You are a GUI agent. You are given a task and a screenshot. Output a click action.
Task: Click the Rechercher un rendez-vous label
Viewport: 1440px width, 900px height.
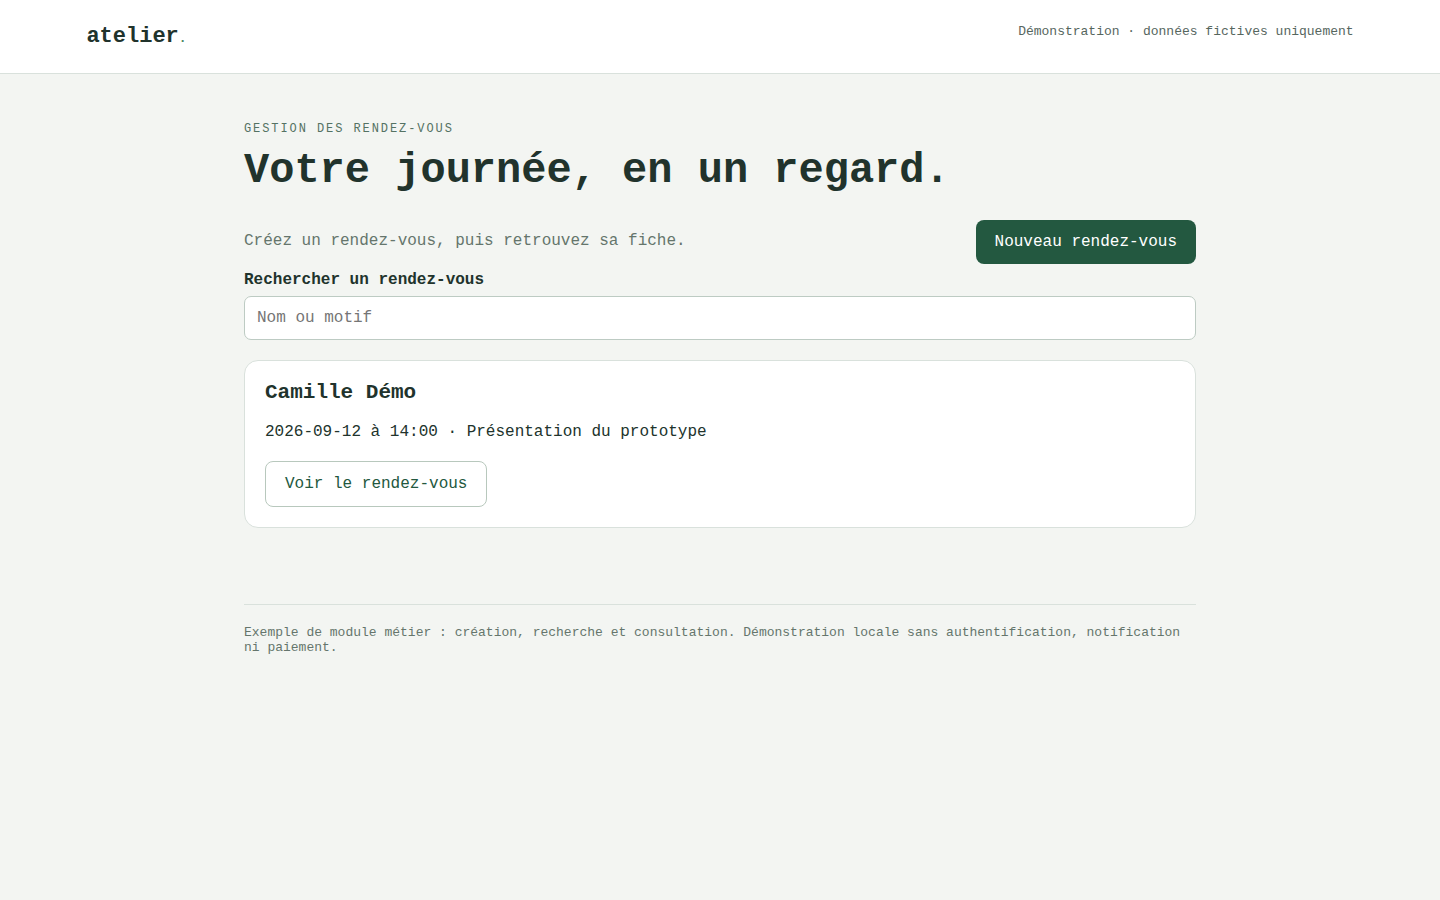[364, 279]
